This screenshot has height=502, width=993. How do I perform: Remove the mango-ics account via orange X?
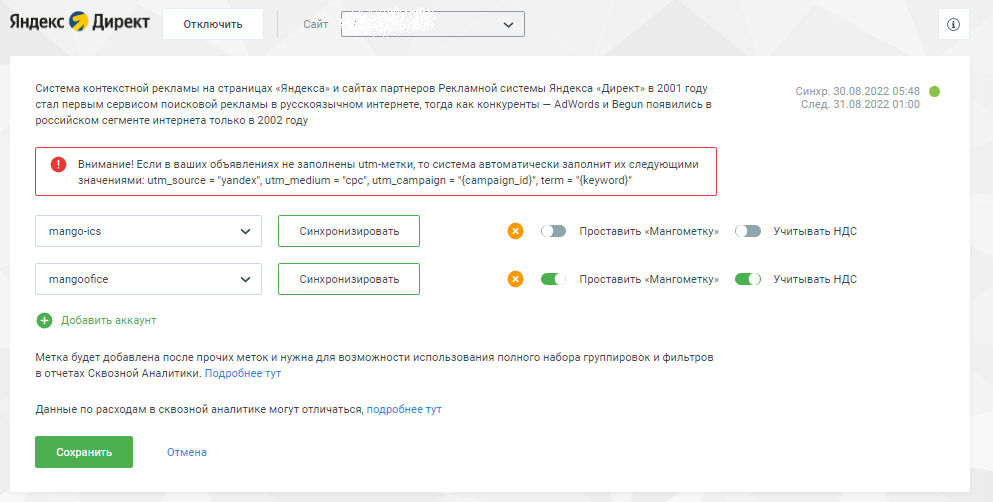click(515, 231)
